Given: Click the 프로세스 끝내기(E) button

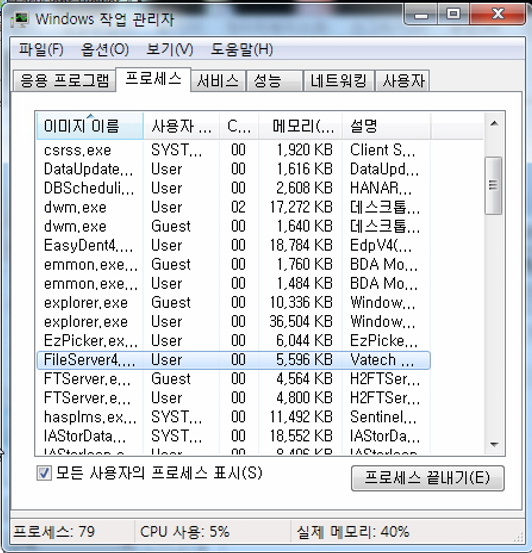Looking at the screenshot, I should [428, 478].
